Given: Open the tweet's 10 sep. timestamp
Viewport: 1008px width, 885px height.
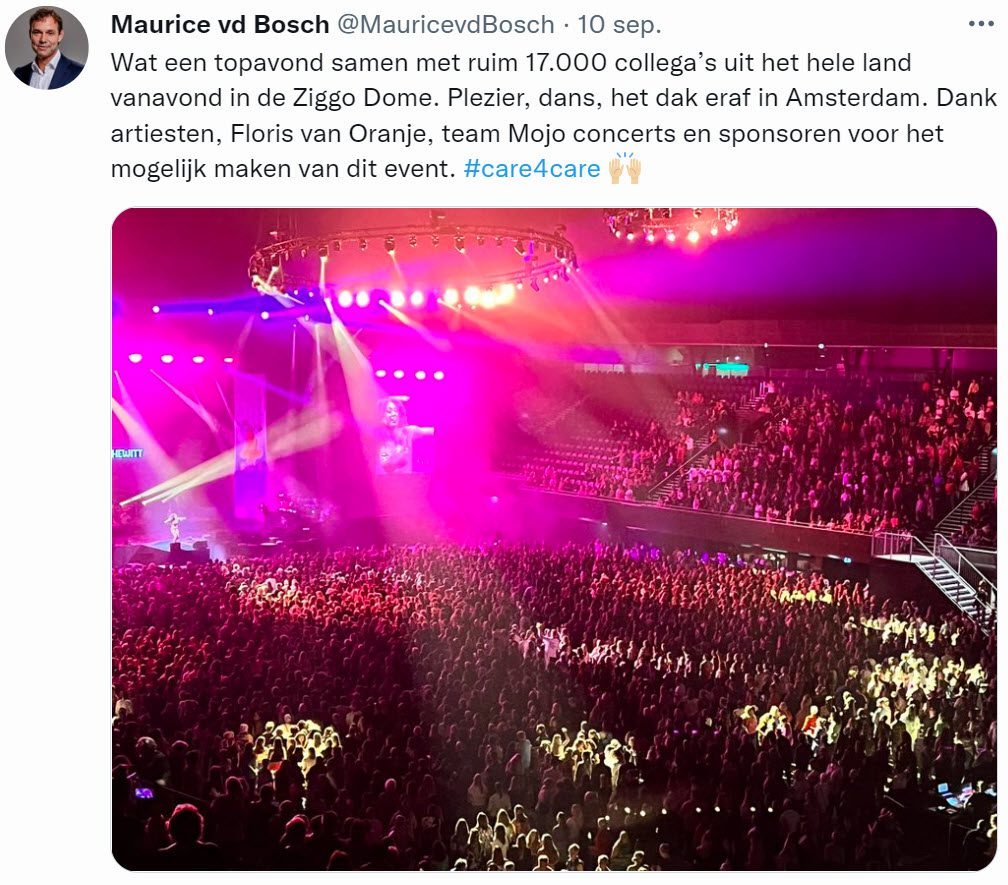Looking at the screenshot, I should (619, 24).
